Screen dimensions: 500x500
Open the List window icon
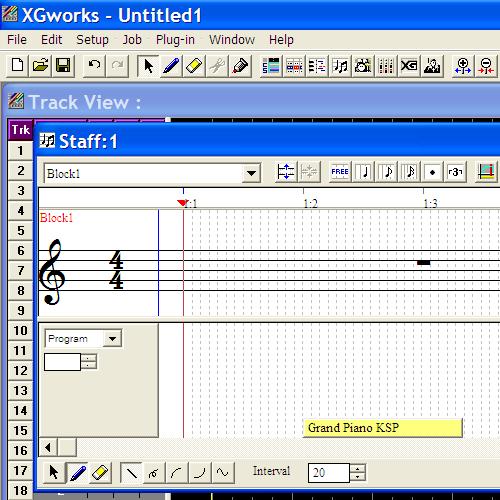coord(317,66)
